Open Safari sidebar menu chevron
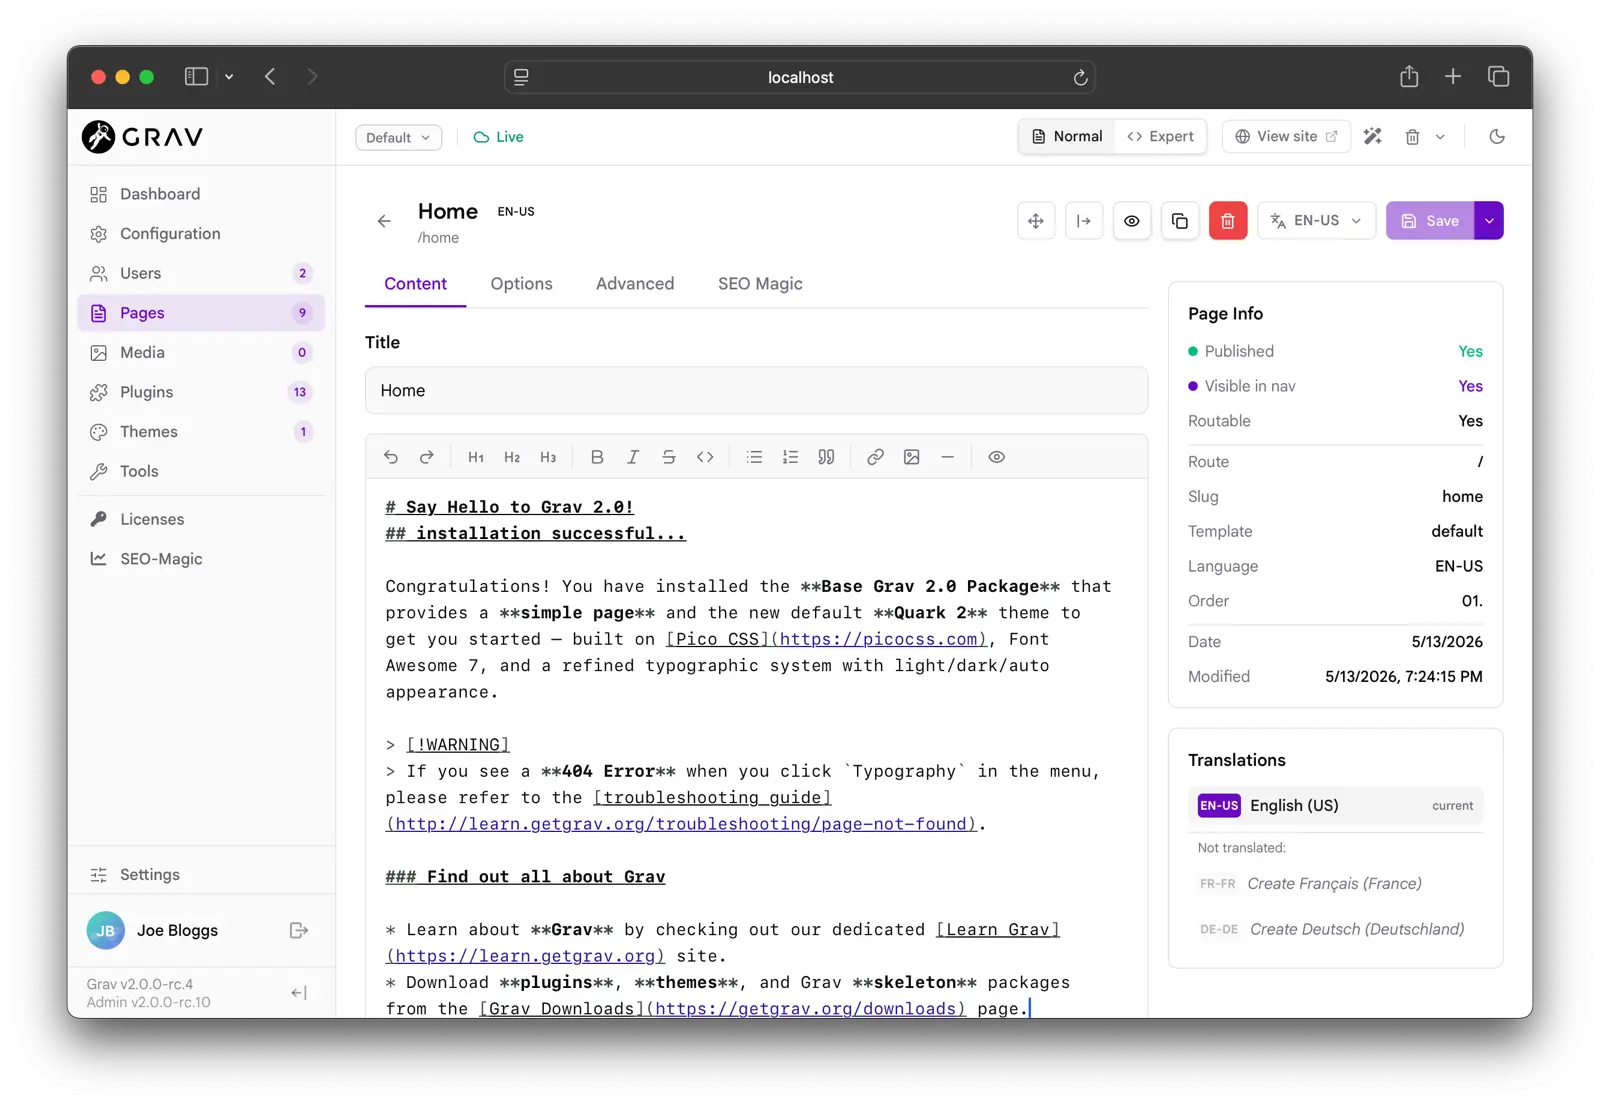1600x1107 pixels. point(229,77)
